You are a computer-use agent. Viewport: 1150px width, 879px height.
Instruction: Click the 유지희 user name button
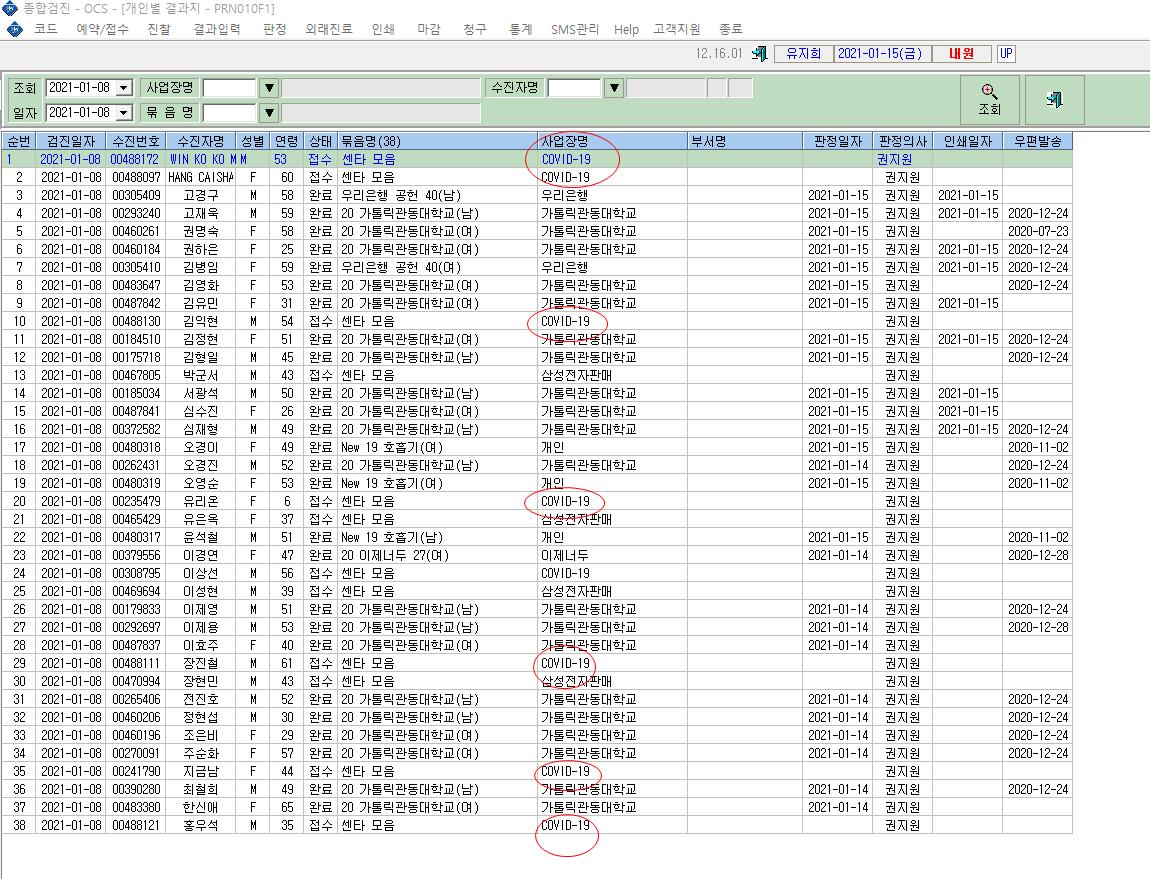(803, 54)
